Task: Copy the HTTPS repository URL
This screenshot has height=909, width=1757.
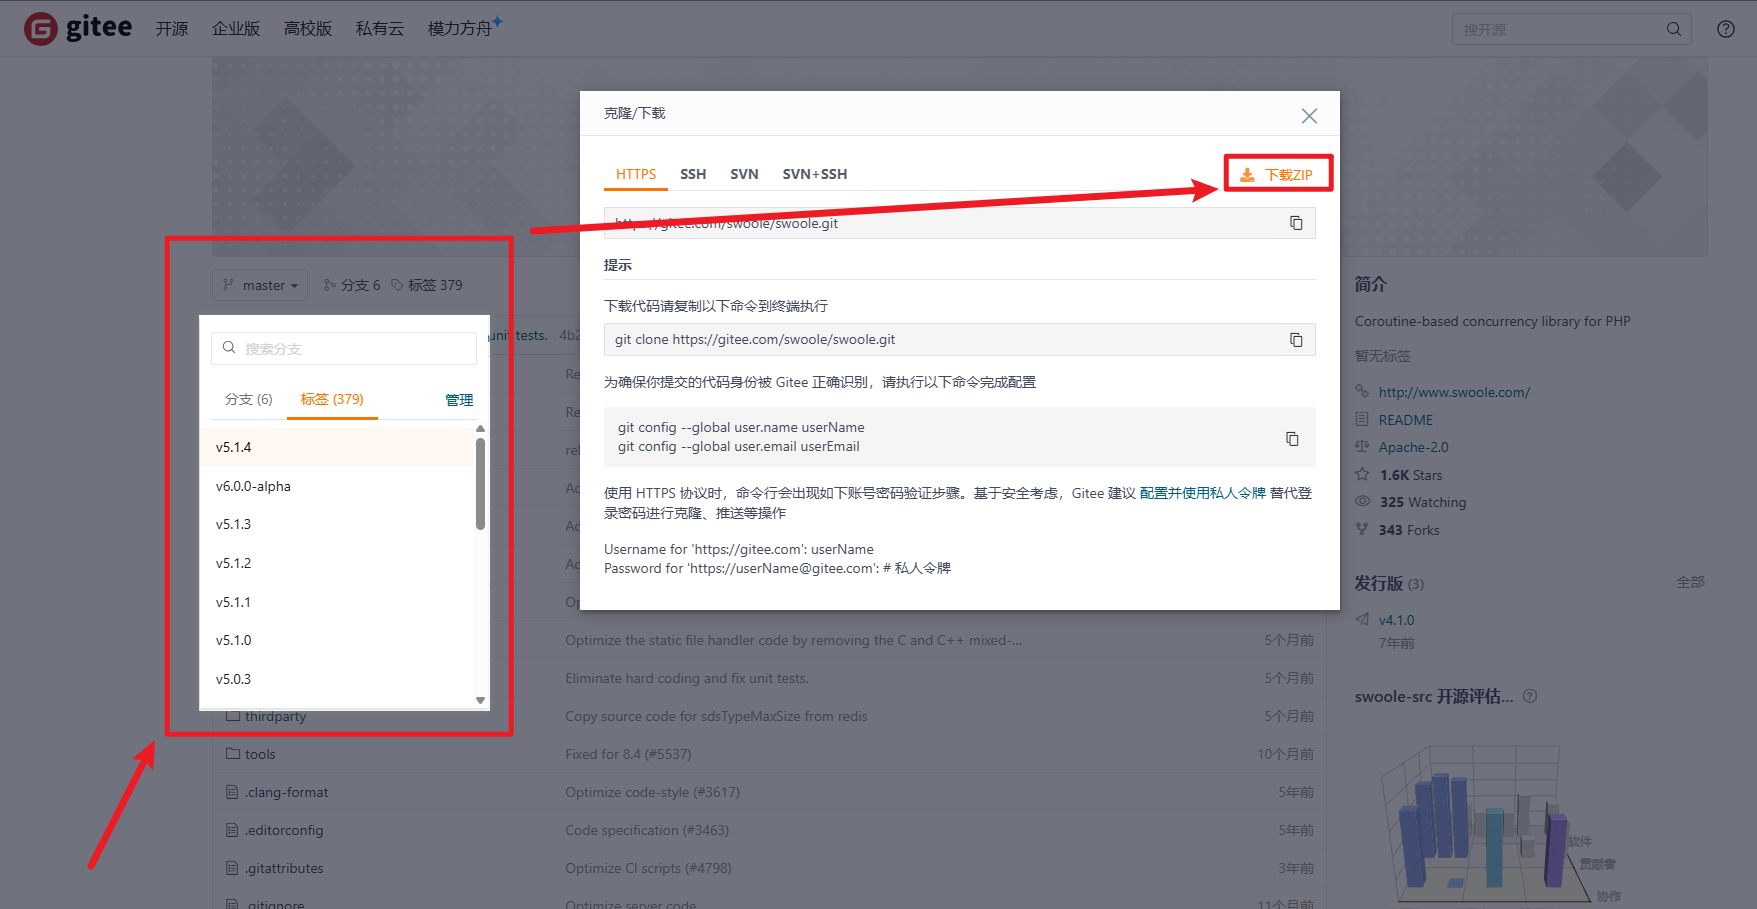Action: pyautogui.click(x=1297, y=223)
